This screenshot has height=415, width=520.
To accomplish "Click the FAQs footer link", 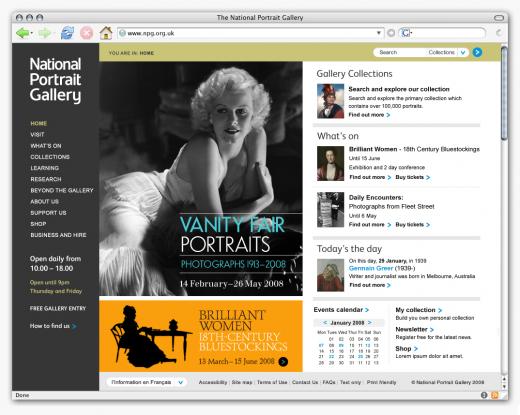I will tap(329, 382).
